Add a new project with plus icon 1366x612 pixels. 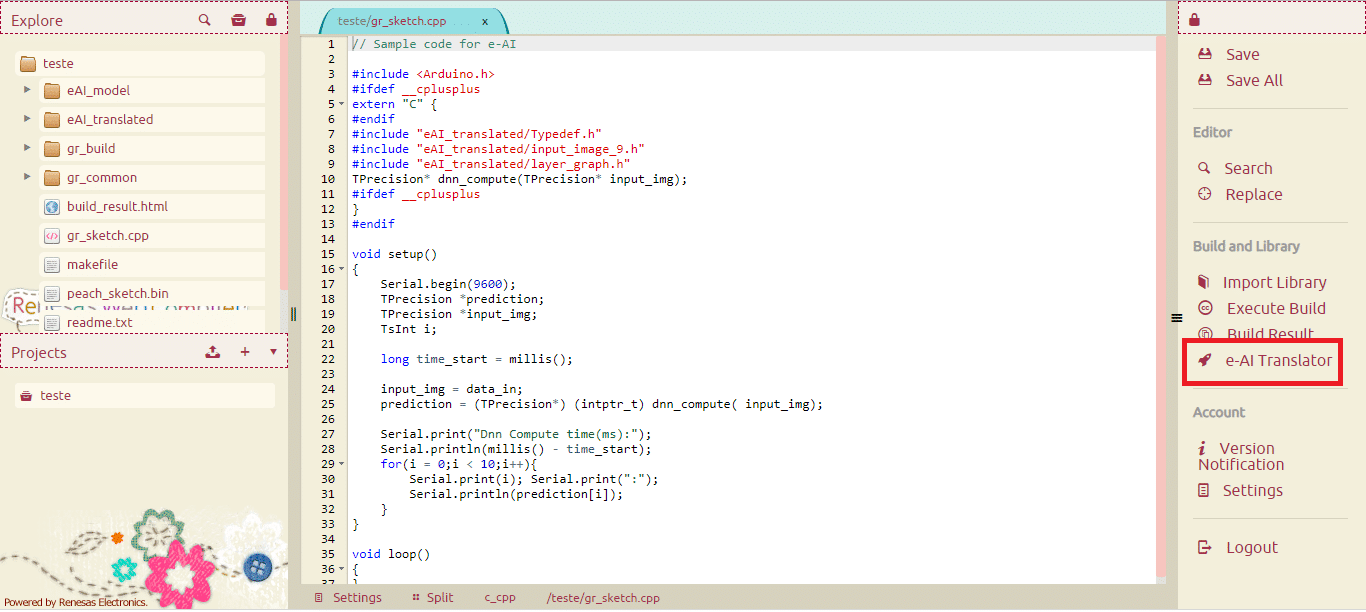click(245, 352)
